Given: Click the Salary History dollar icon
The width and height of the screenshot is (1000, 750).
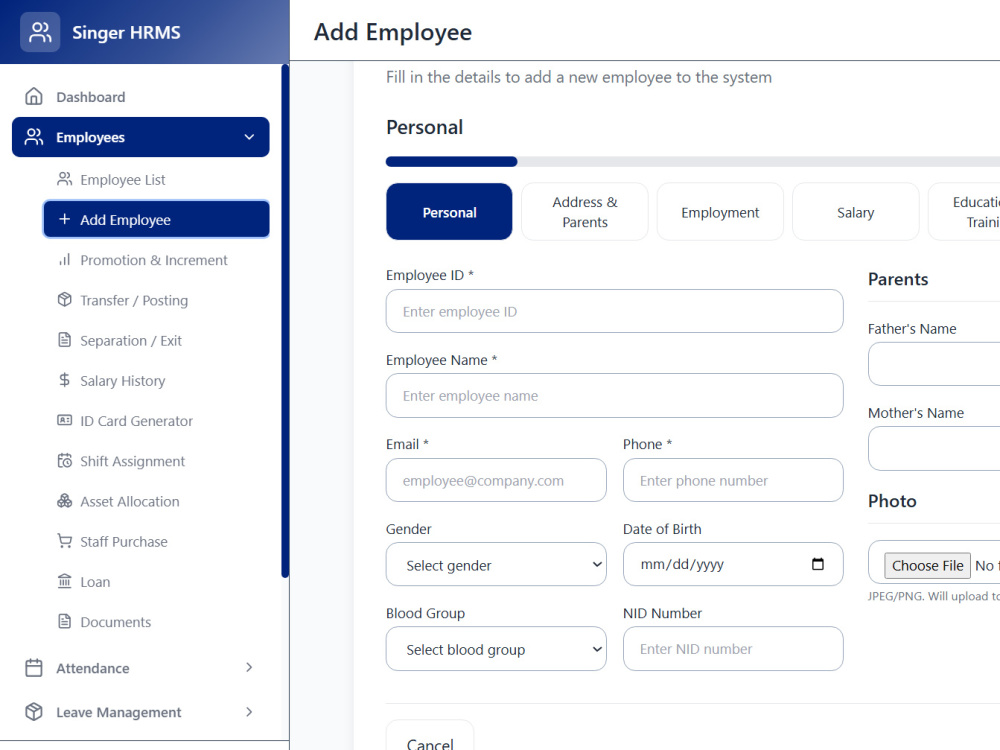Looking at the screenshot, I should pyautogui.click(x=64, y=380).
